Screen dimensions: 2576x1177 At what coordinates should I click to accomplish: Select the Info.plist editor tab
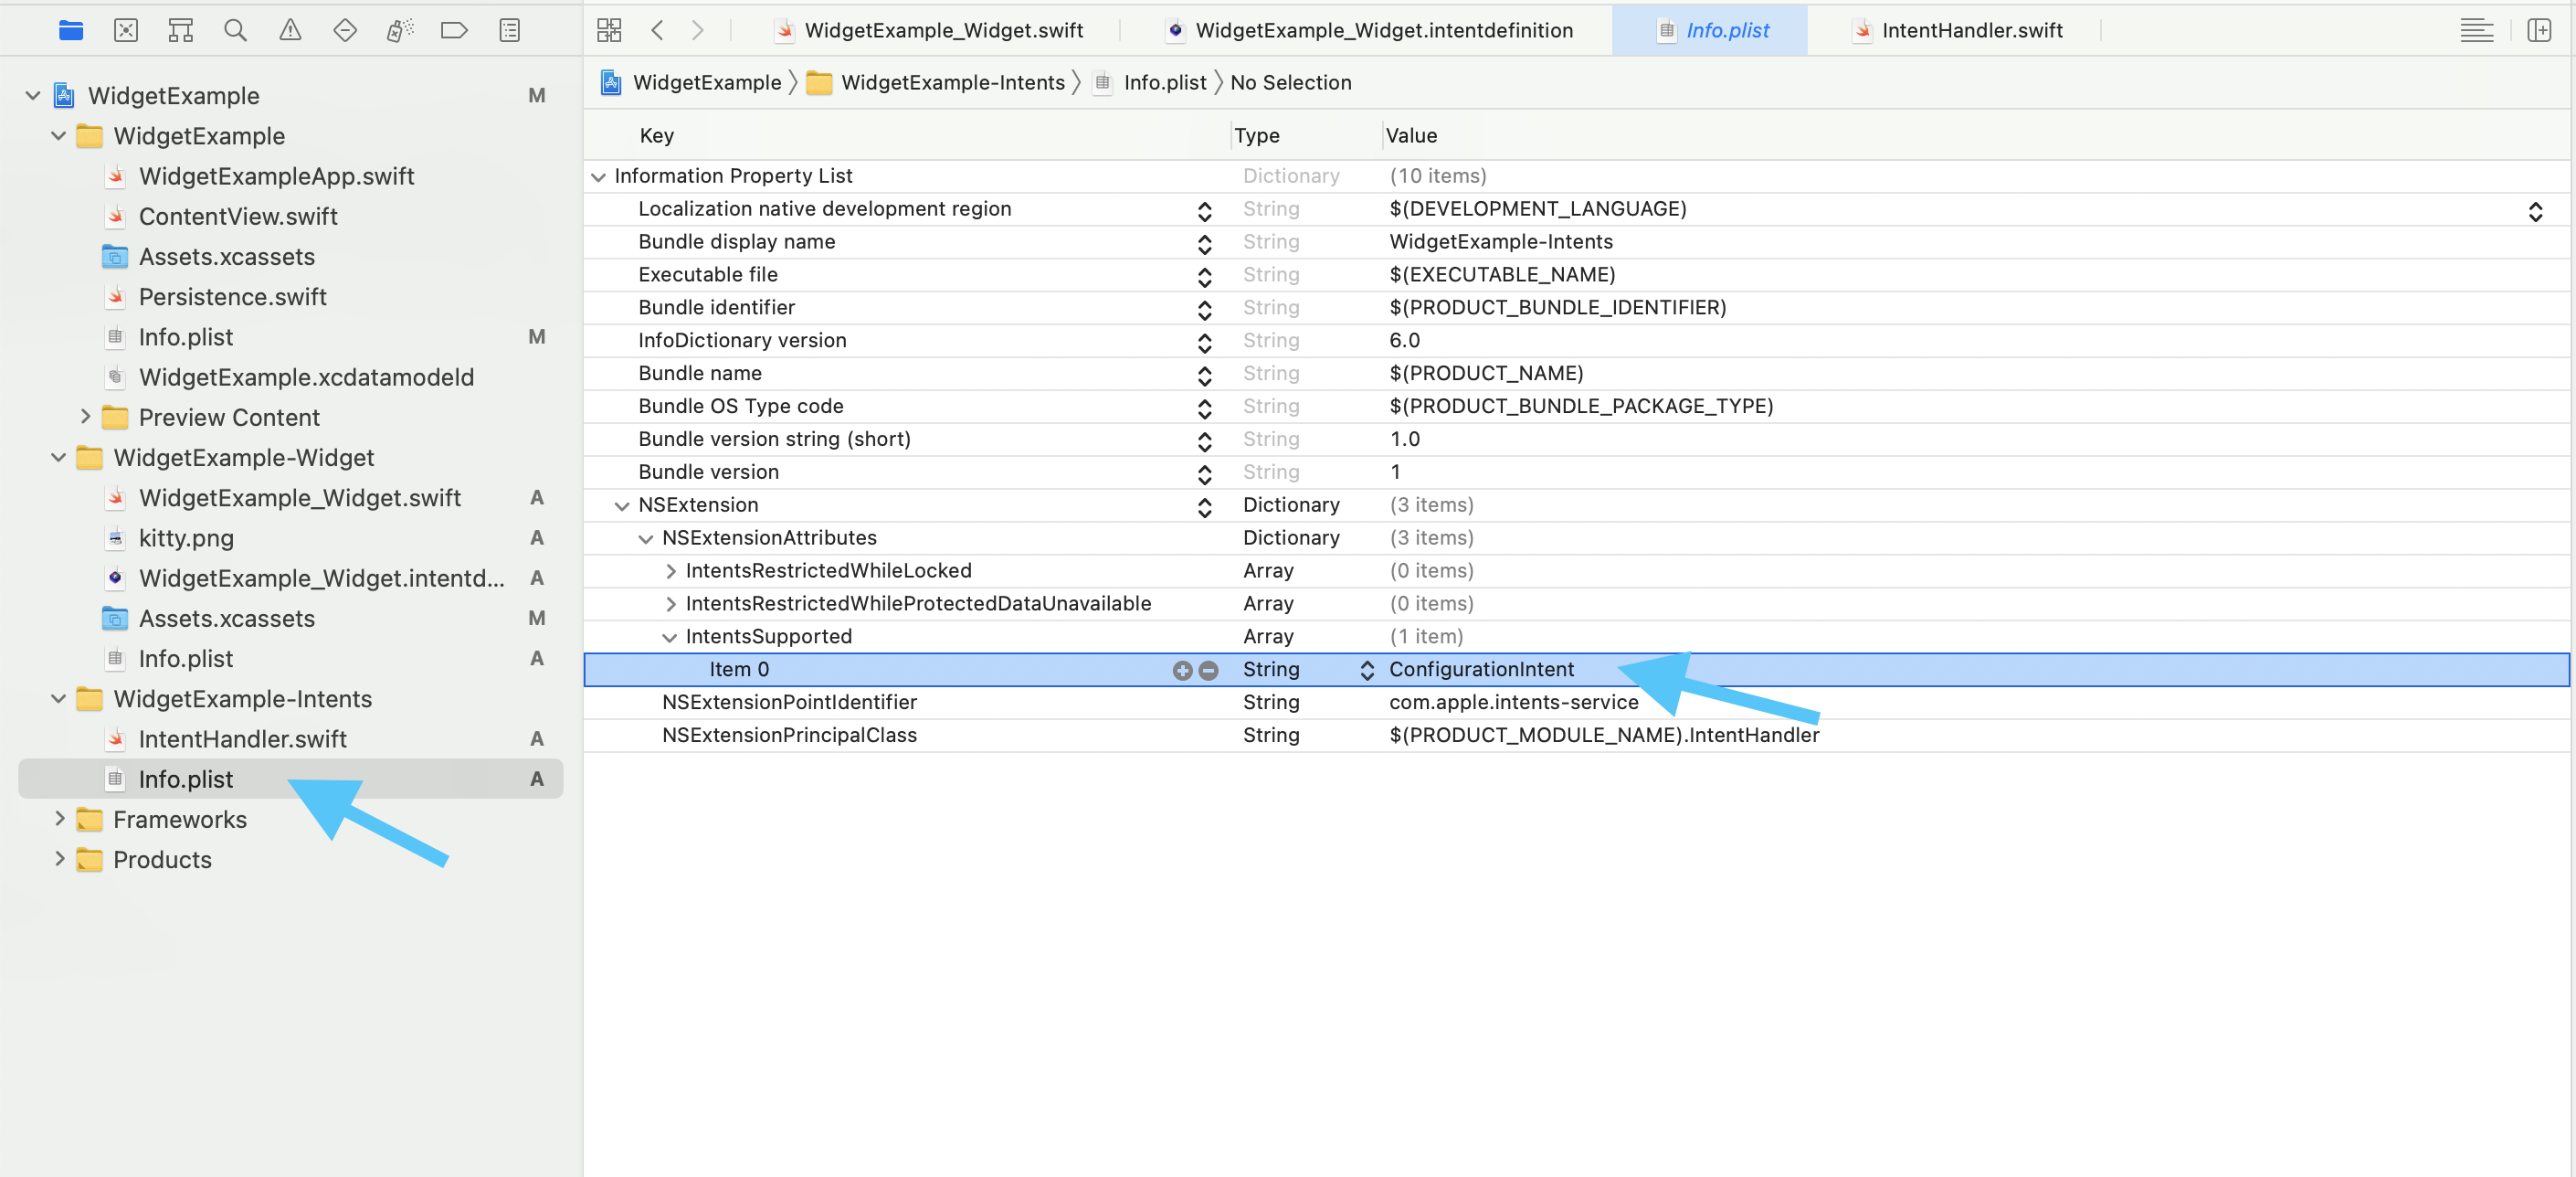[1712, 30]
